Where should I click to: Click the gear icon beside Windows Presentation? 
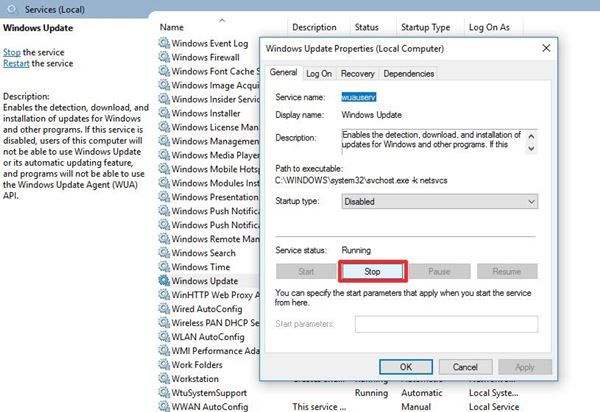click(164, 197)
